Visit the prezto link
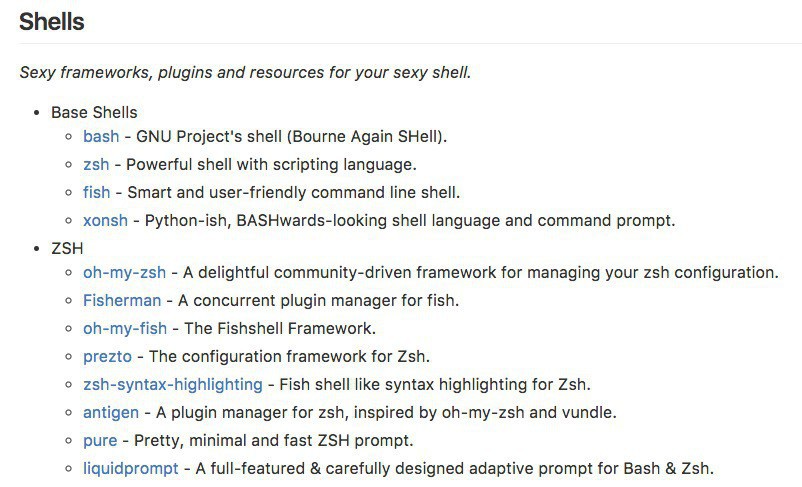Screen dimensions: 802x487 (109, 356)
